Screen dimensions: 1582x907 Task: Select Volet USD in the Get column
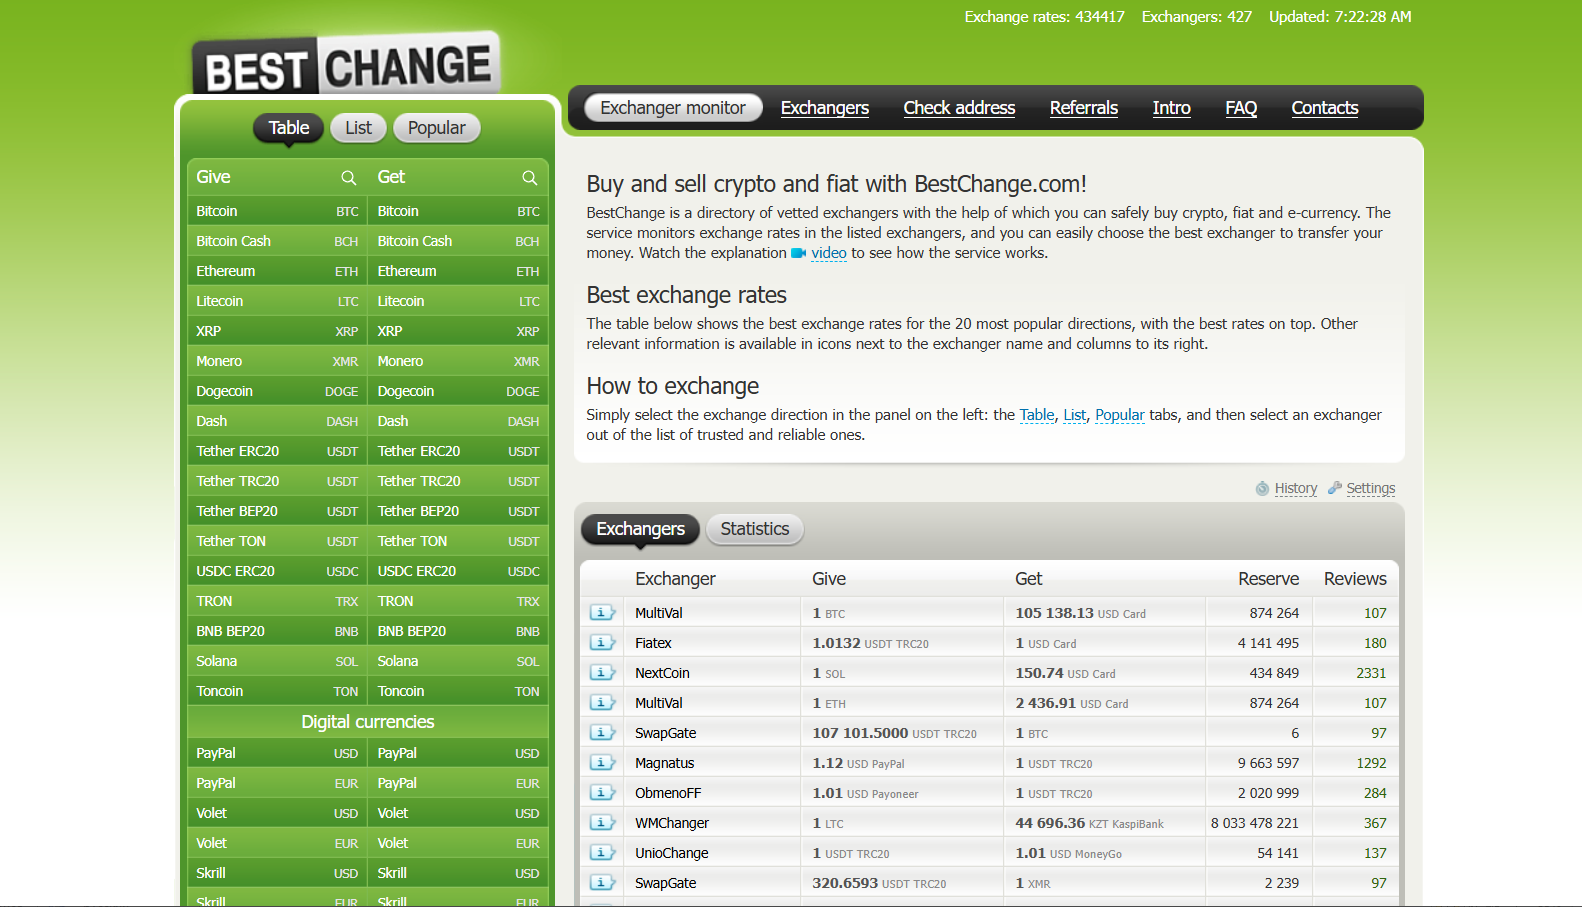tap(458, 813)
